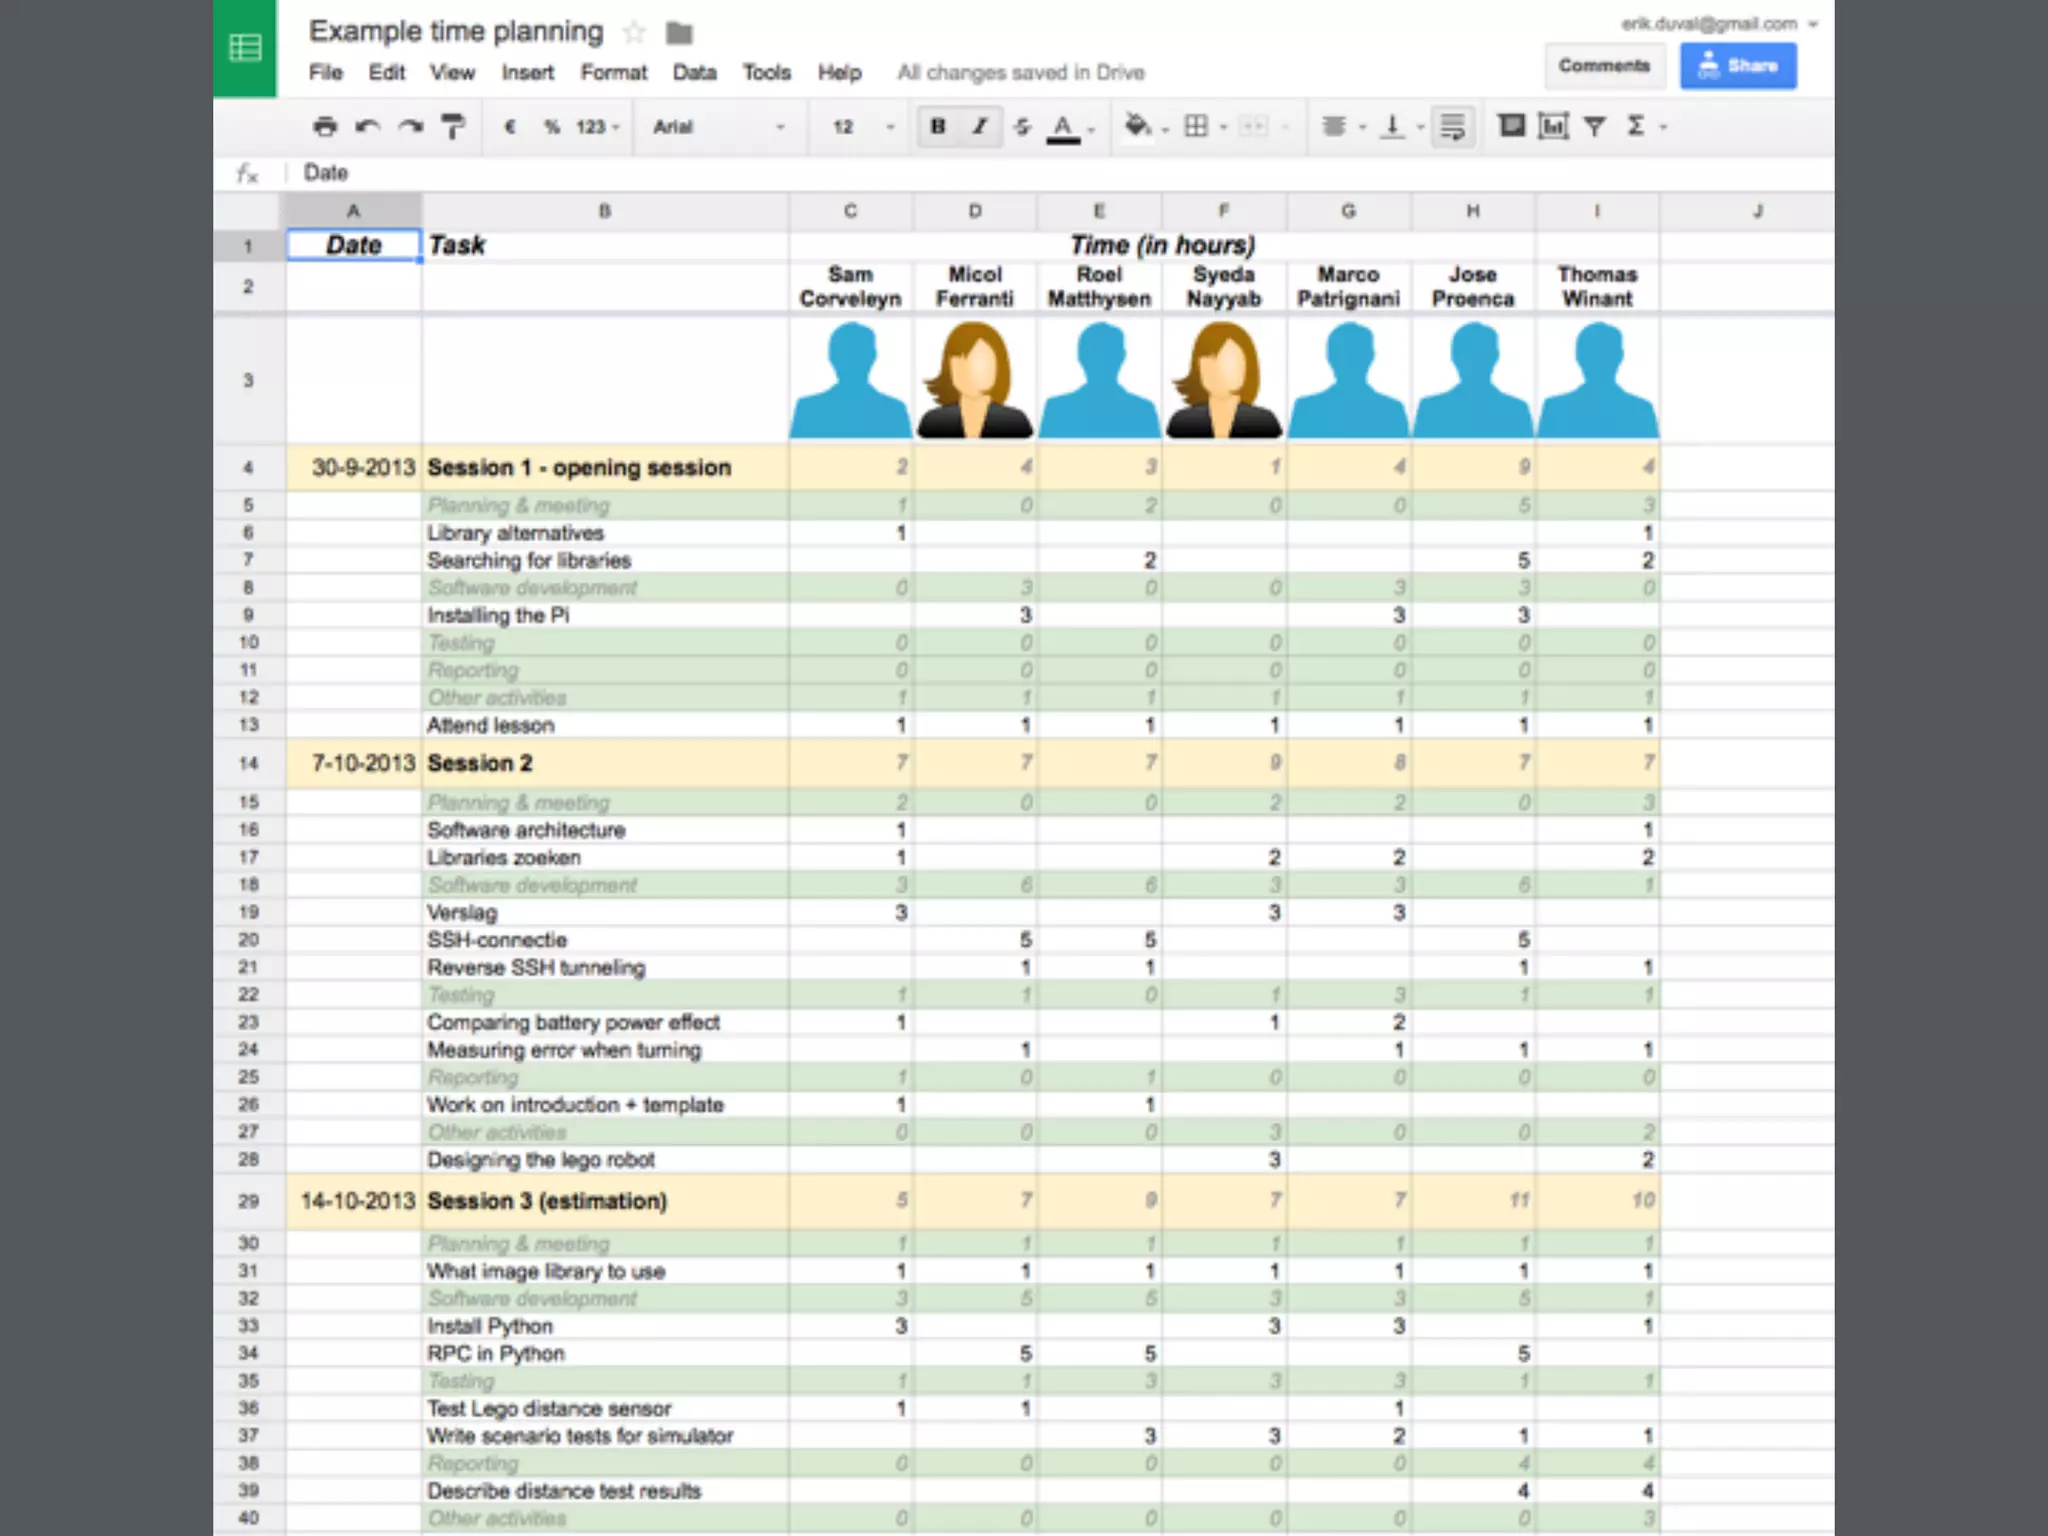Insert a comment via the toolbar icon
This screenshot has height=1536, width=2048.
(1511, 126)
